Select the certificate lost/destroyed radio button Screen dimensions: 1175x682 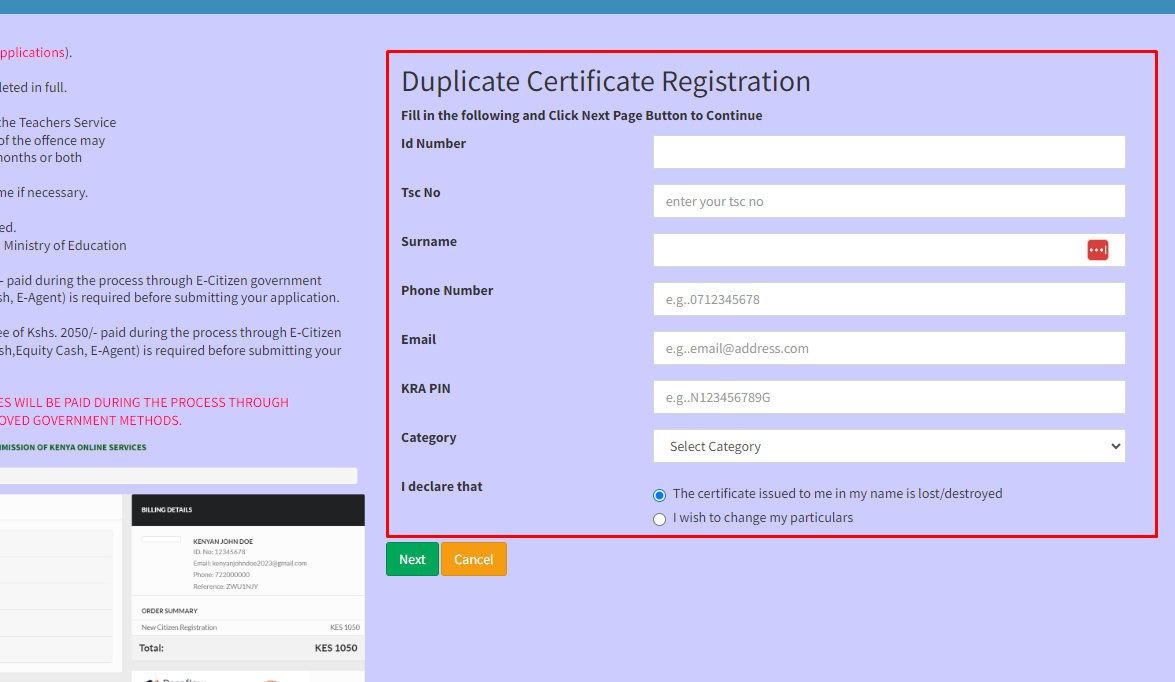pos(658,494)
